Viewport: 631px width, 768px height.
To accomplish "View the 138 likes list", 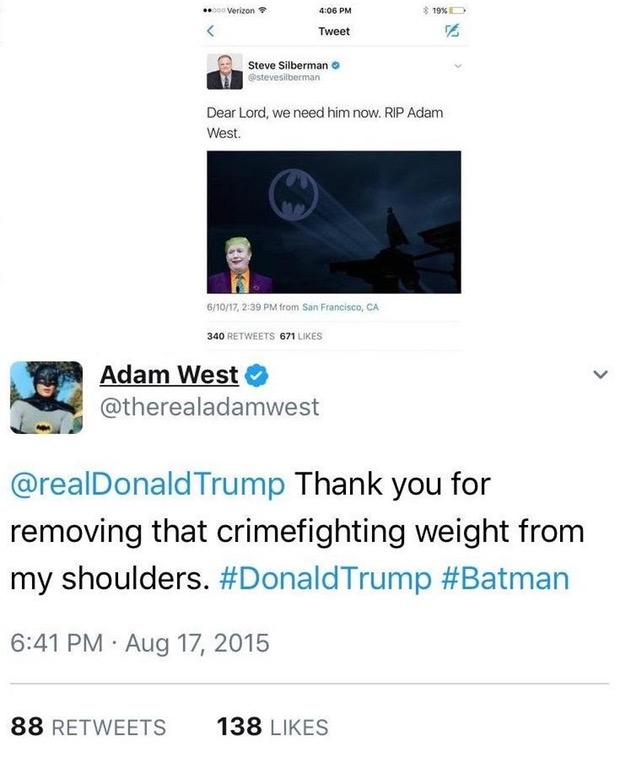I will tap(272, 727).
